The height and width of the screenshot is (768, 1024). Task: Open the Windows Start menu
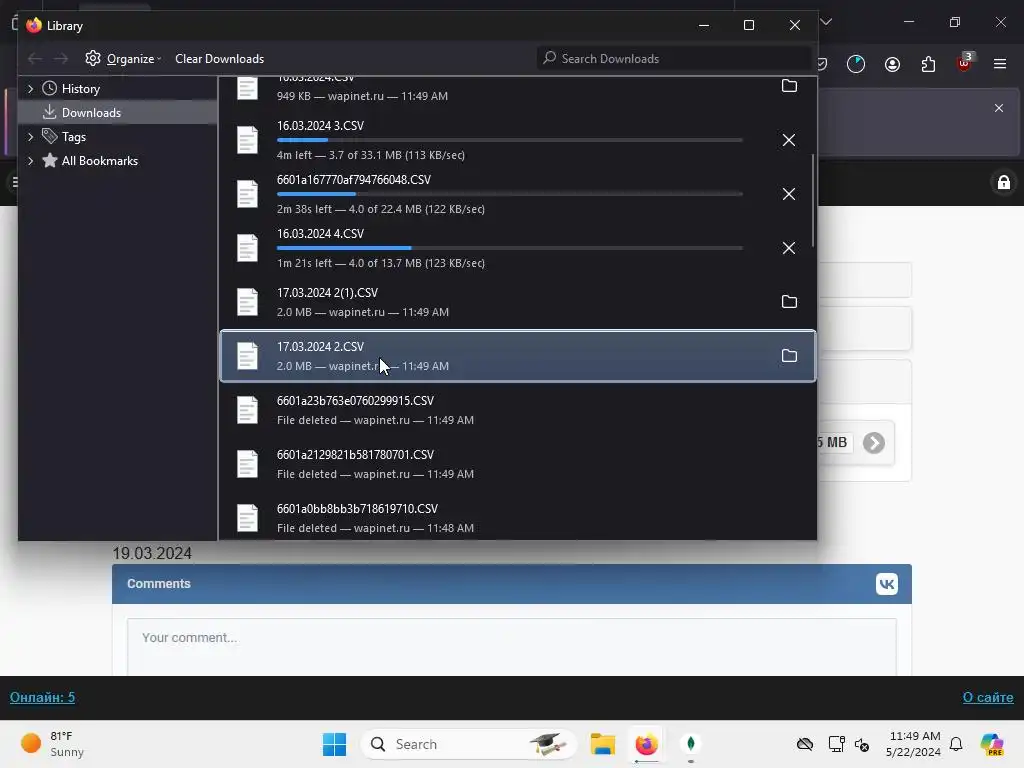pos(334,744)
